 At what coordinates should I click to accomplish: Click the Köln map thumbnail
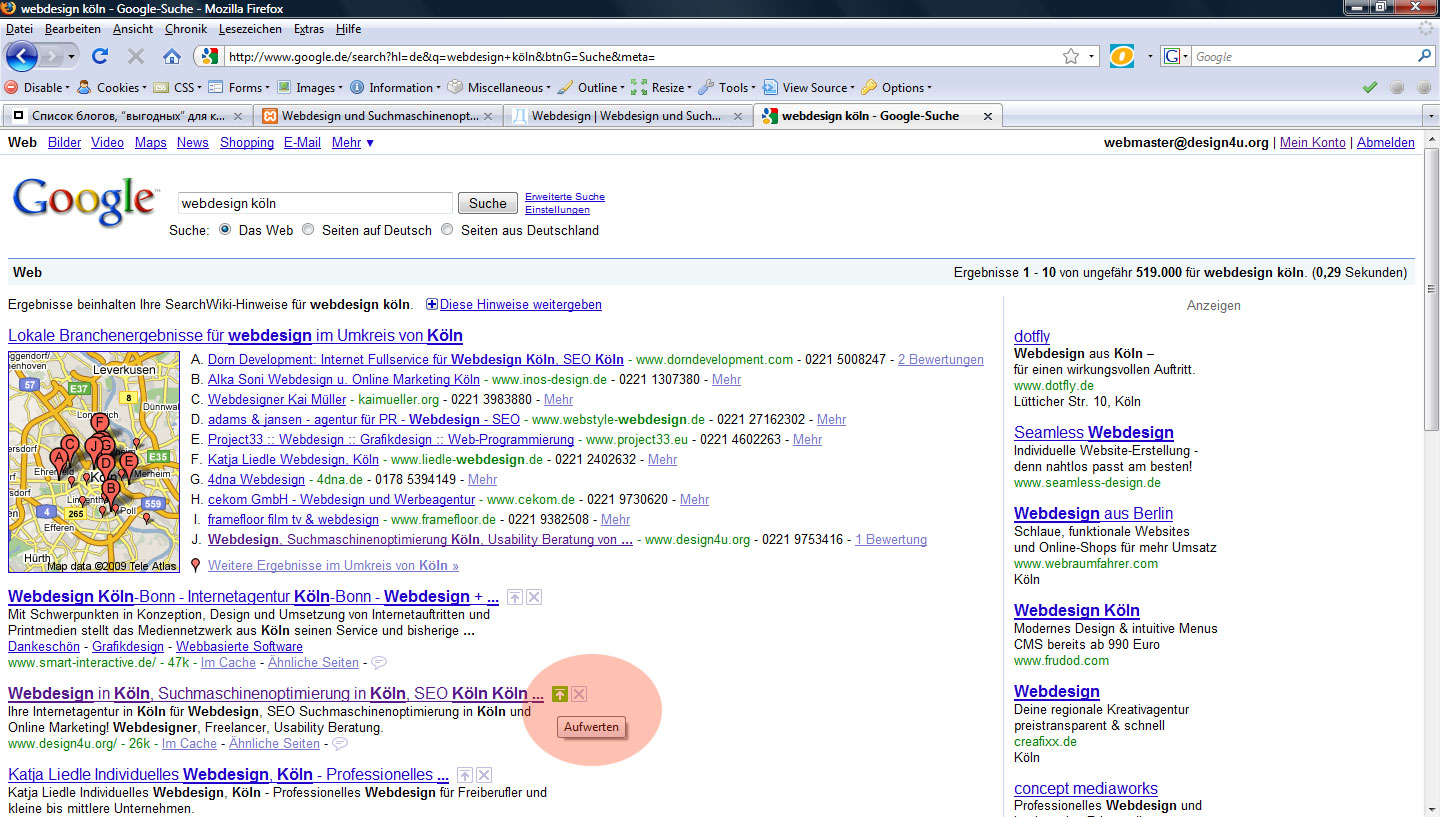[94, 462]
